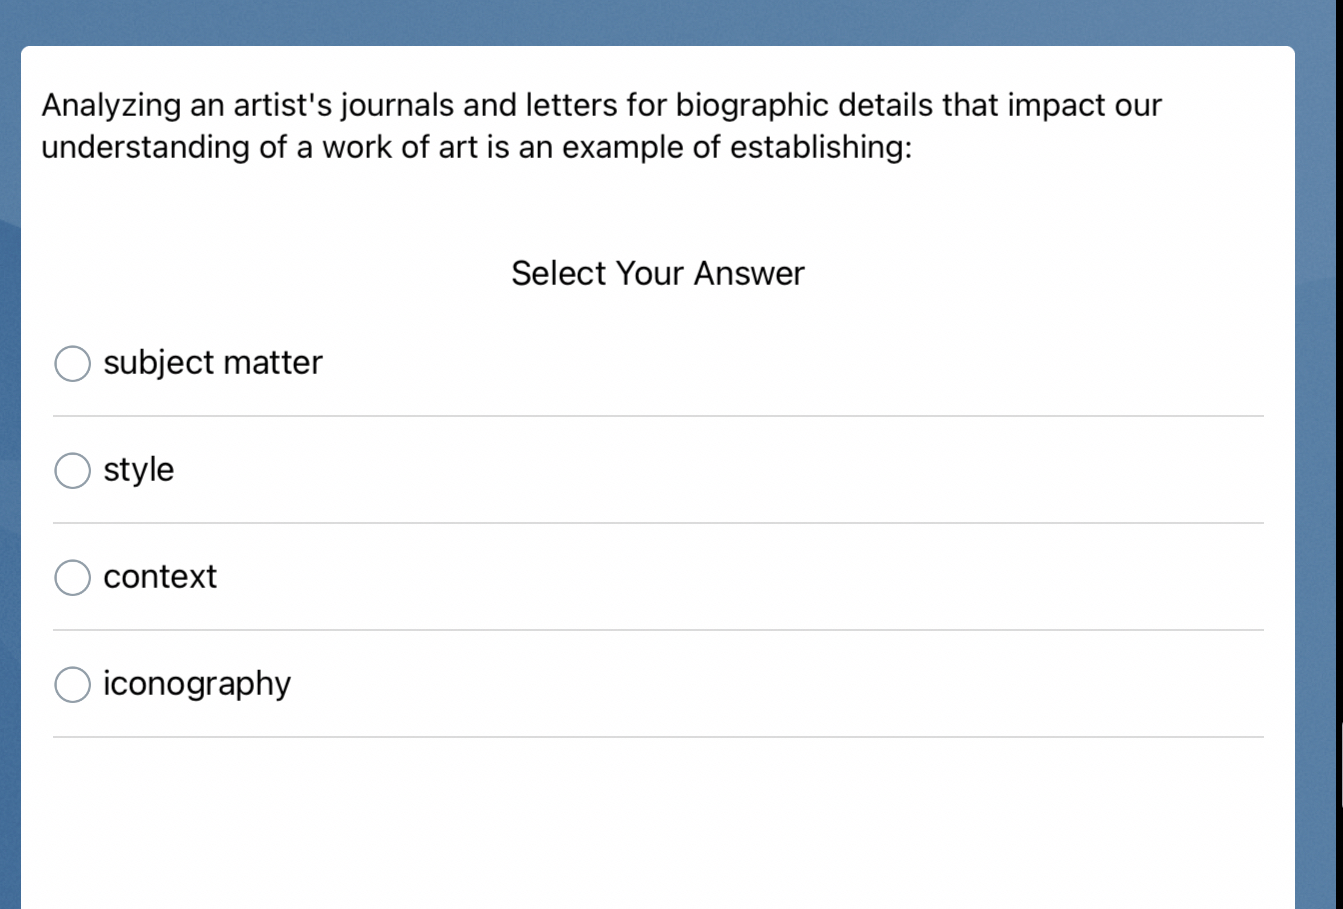
Task: Click the style answer label
Action: click(x=139, y=470)
